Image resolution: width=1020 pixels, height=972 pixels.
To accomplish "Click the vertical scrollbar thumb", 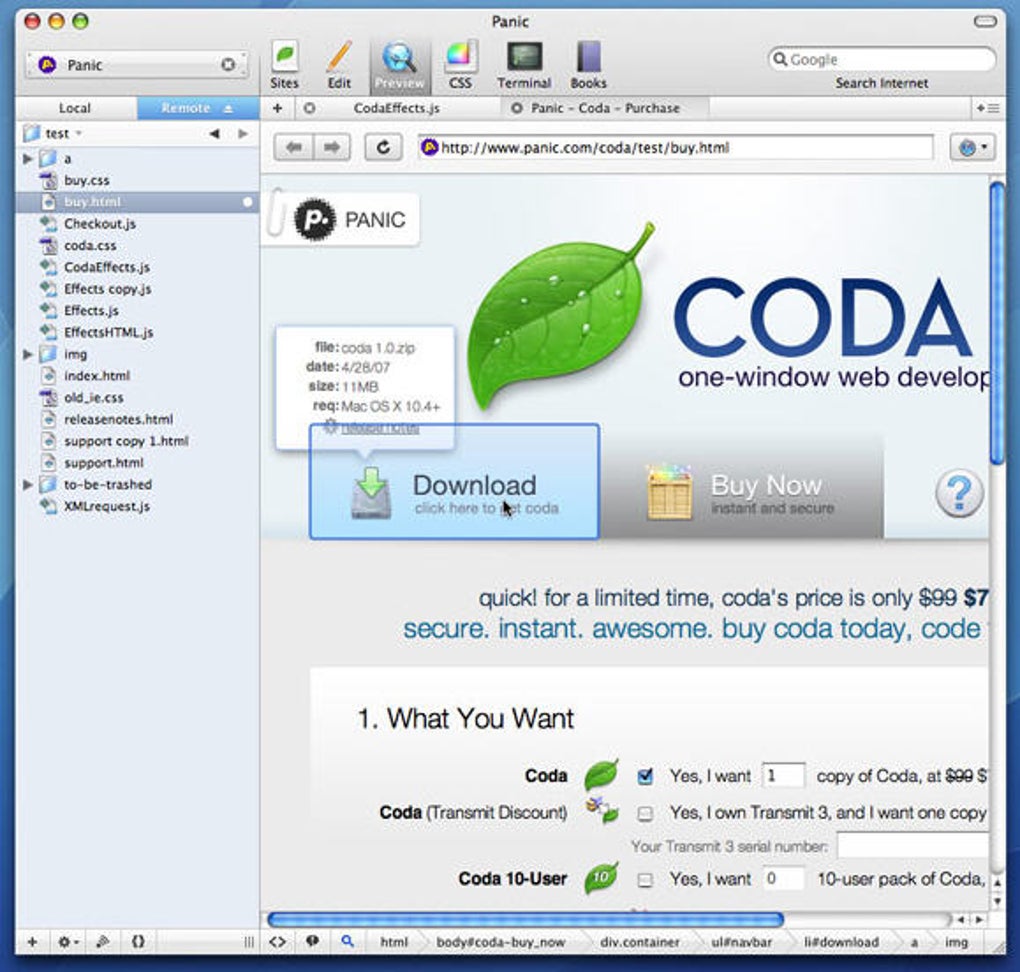I will pos(997,324).
